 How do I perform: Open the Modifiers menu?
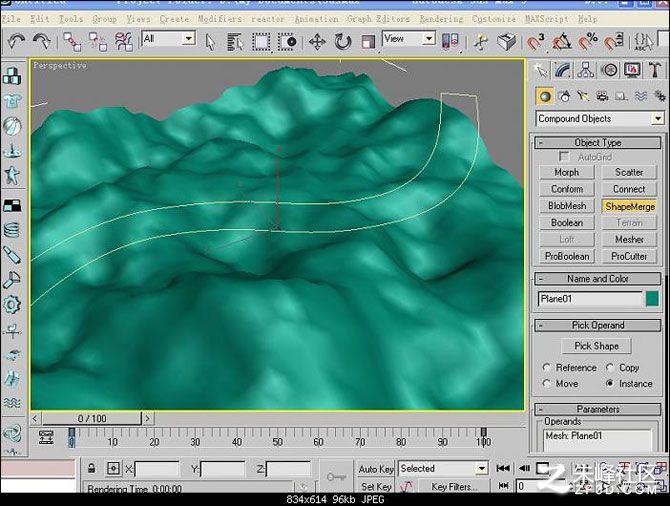[220, 19]
